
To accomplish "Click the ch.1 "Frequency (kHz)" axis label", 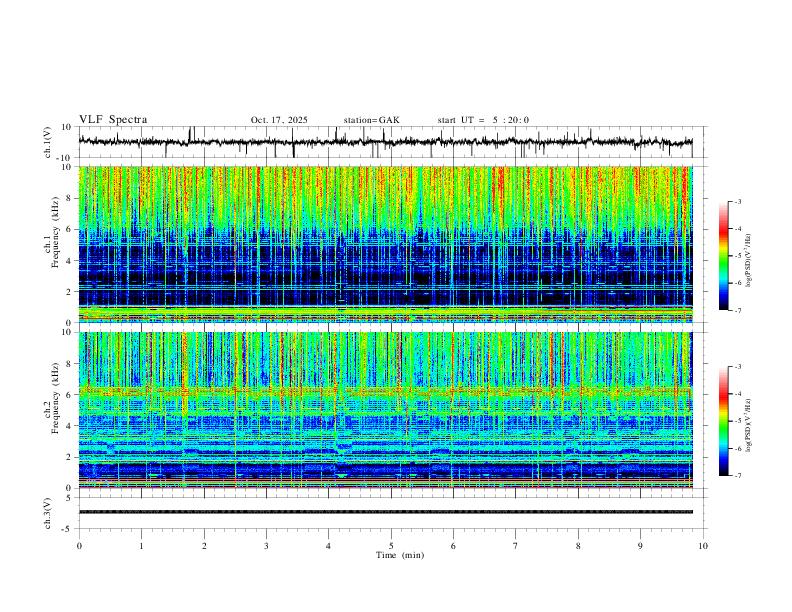I will (x=55, y=233).
